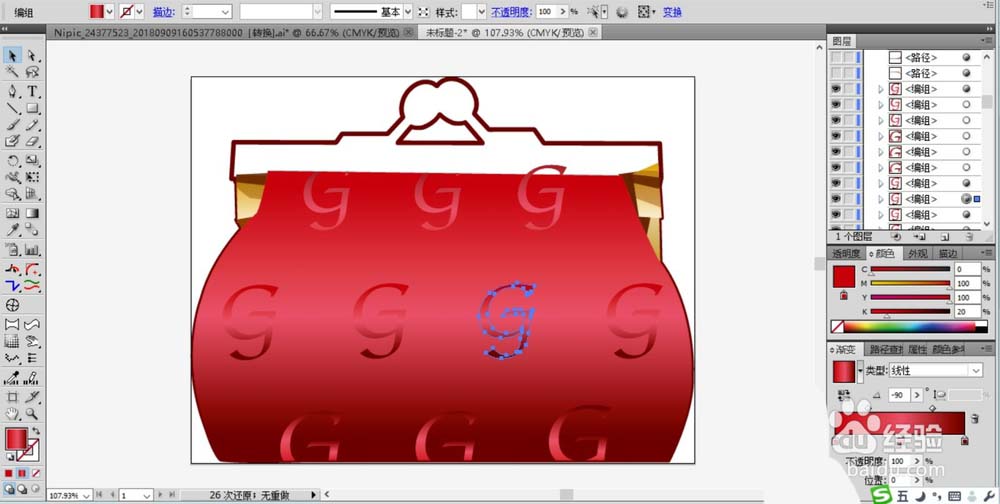Viewport: 1000px width, 504px height.
Task: Choose the Free Transform tool
Action: tap(32, 177)
